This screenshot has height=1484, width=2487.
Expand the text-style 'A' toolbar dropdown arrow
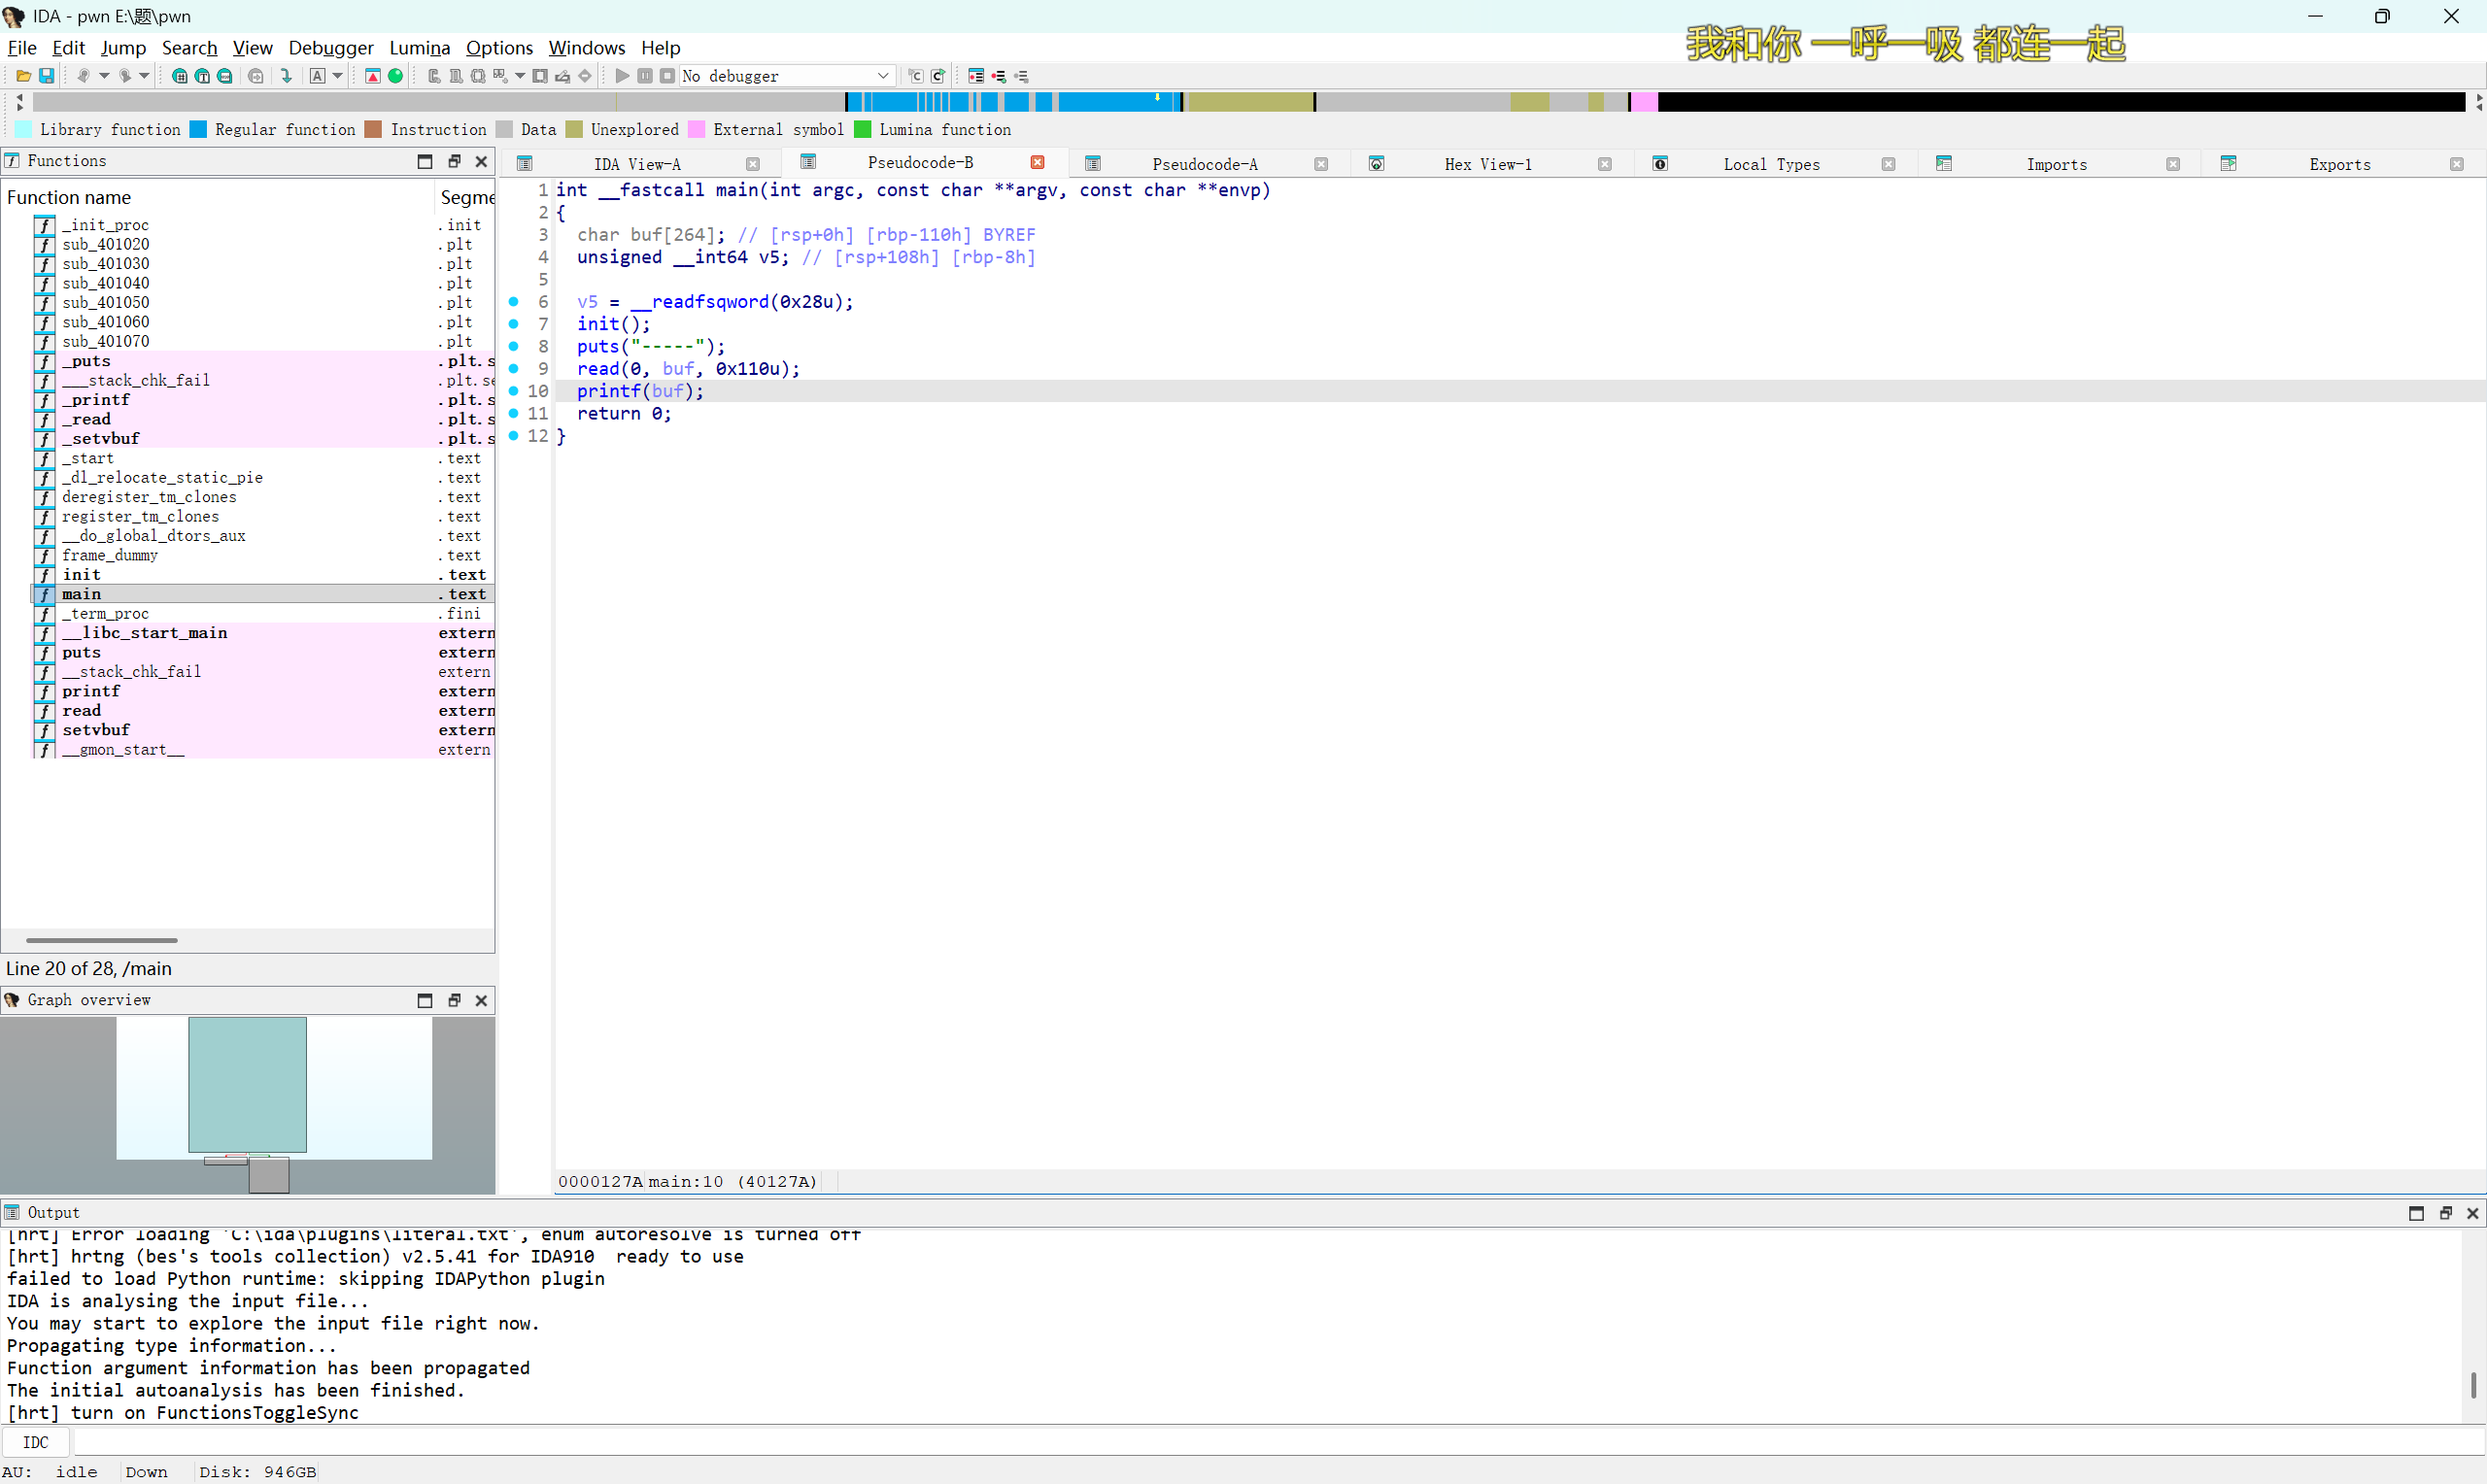(338, 76)
